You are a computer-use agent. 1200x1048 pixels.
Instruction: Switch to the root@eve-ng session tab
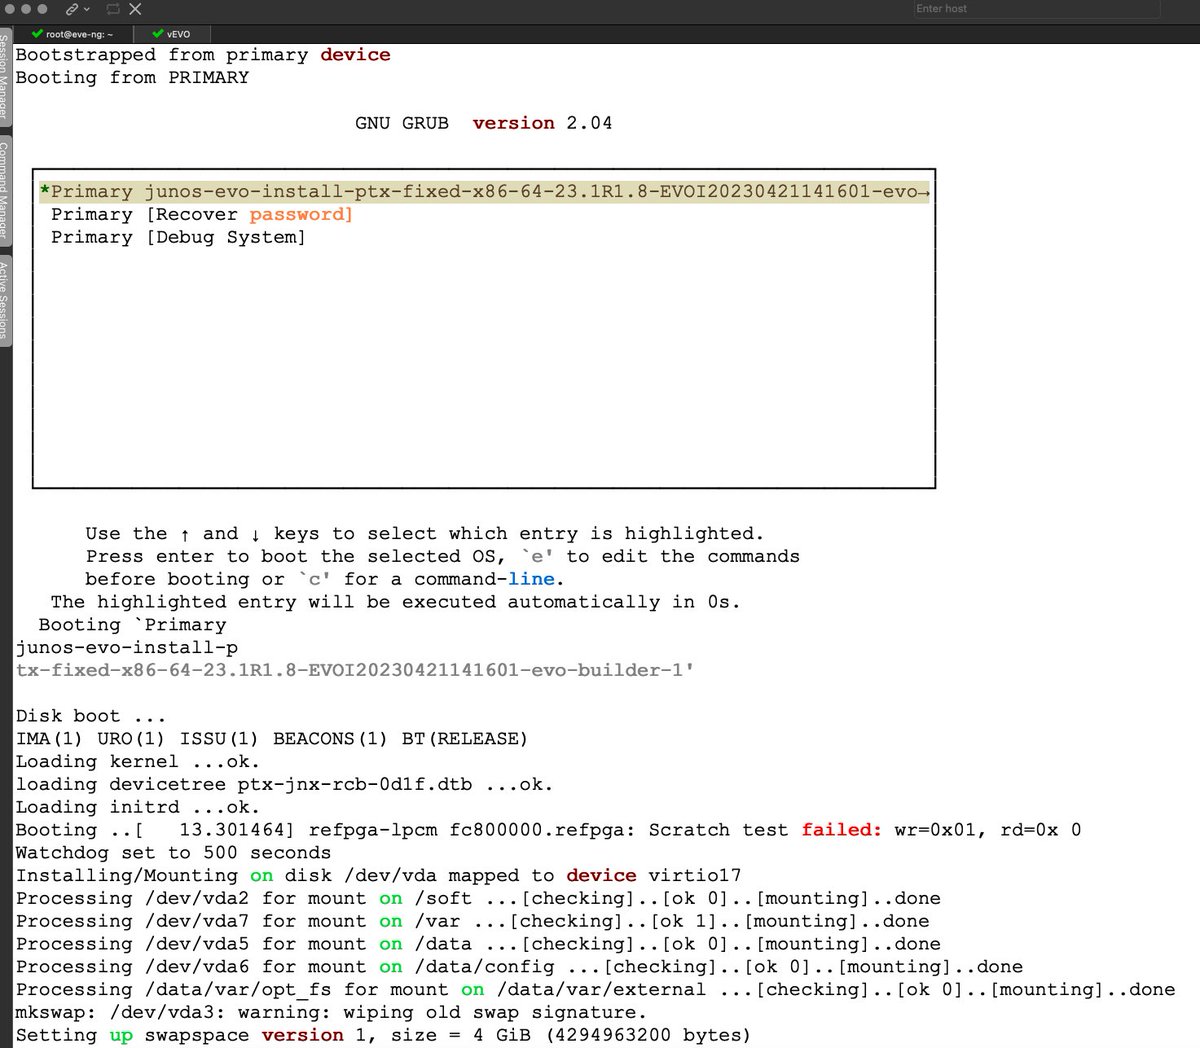pos(73,34)
